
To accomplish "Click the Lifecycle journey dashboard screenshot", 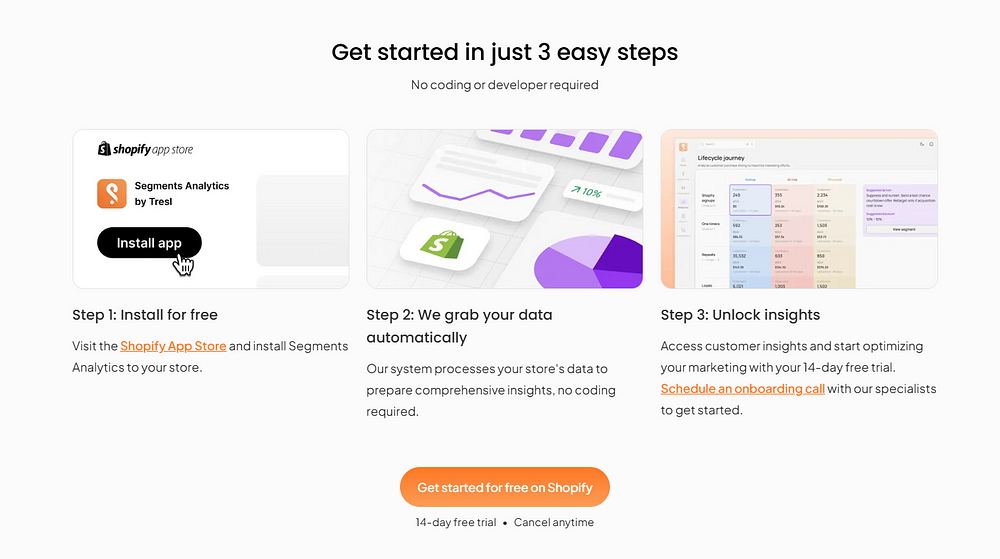I will (x=799, y=209).
